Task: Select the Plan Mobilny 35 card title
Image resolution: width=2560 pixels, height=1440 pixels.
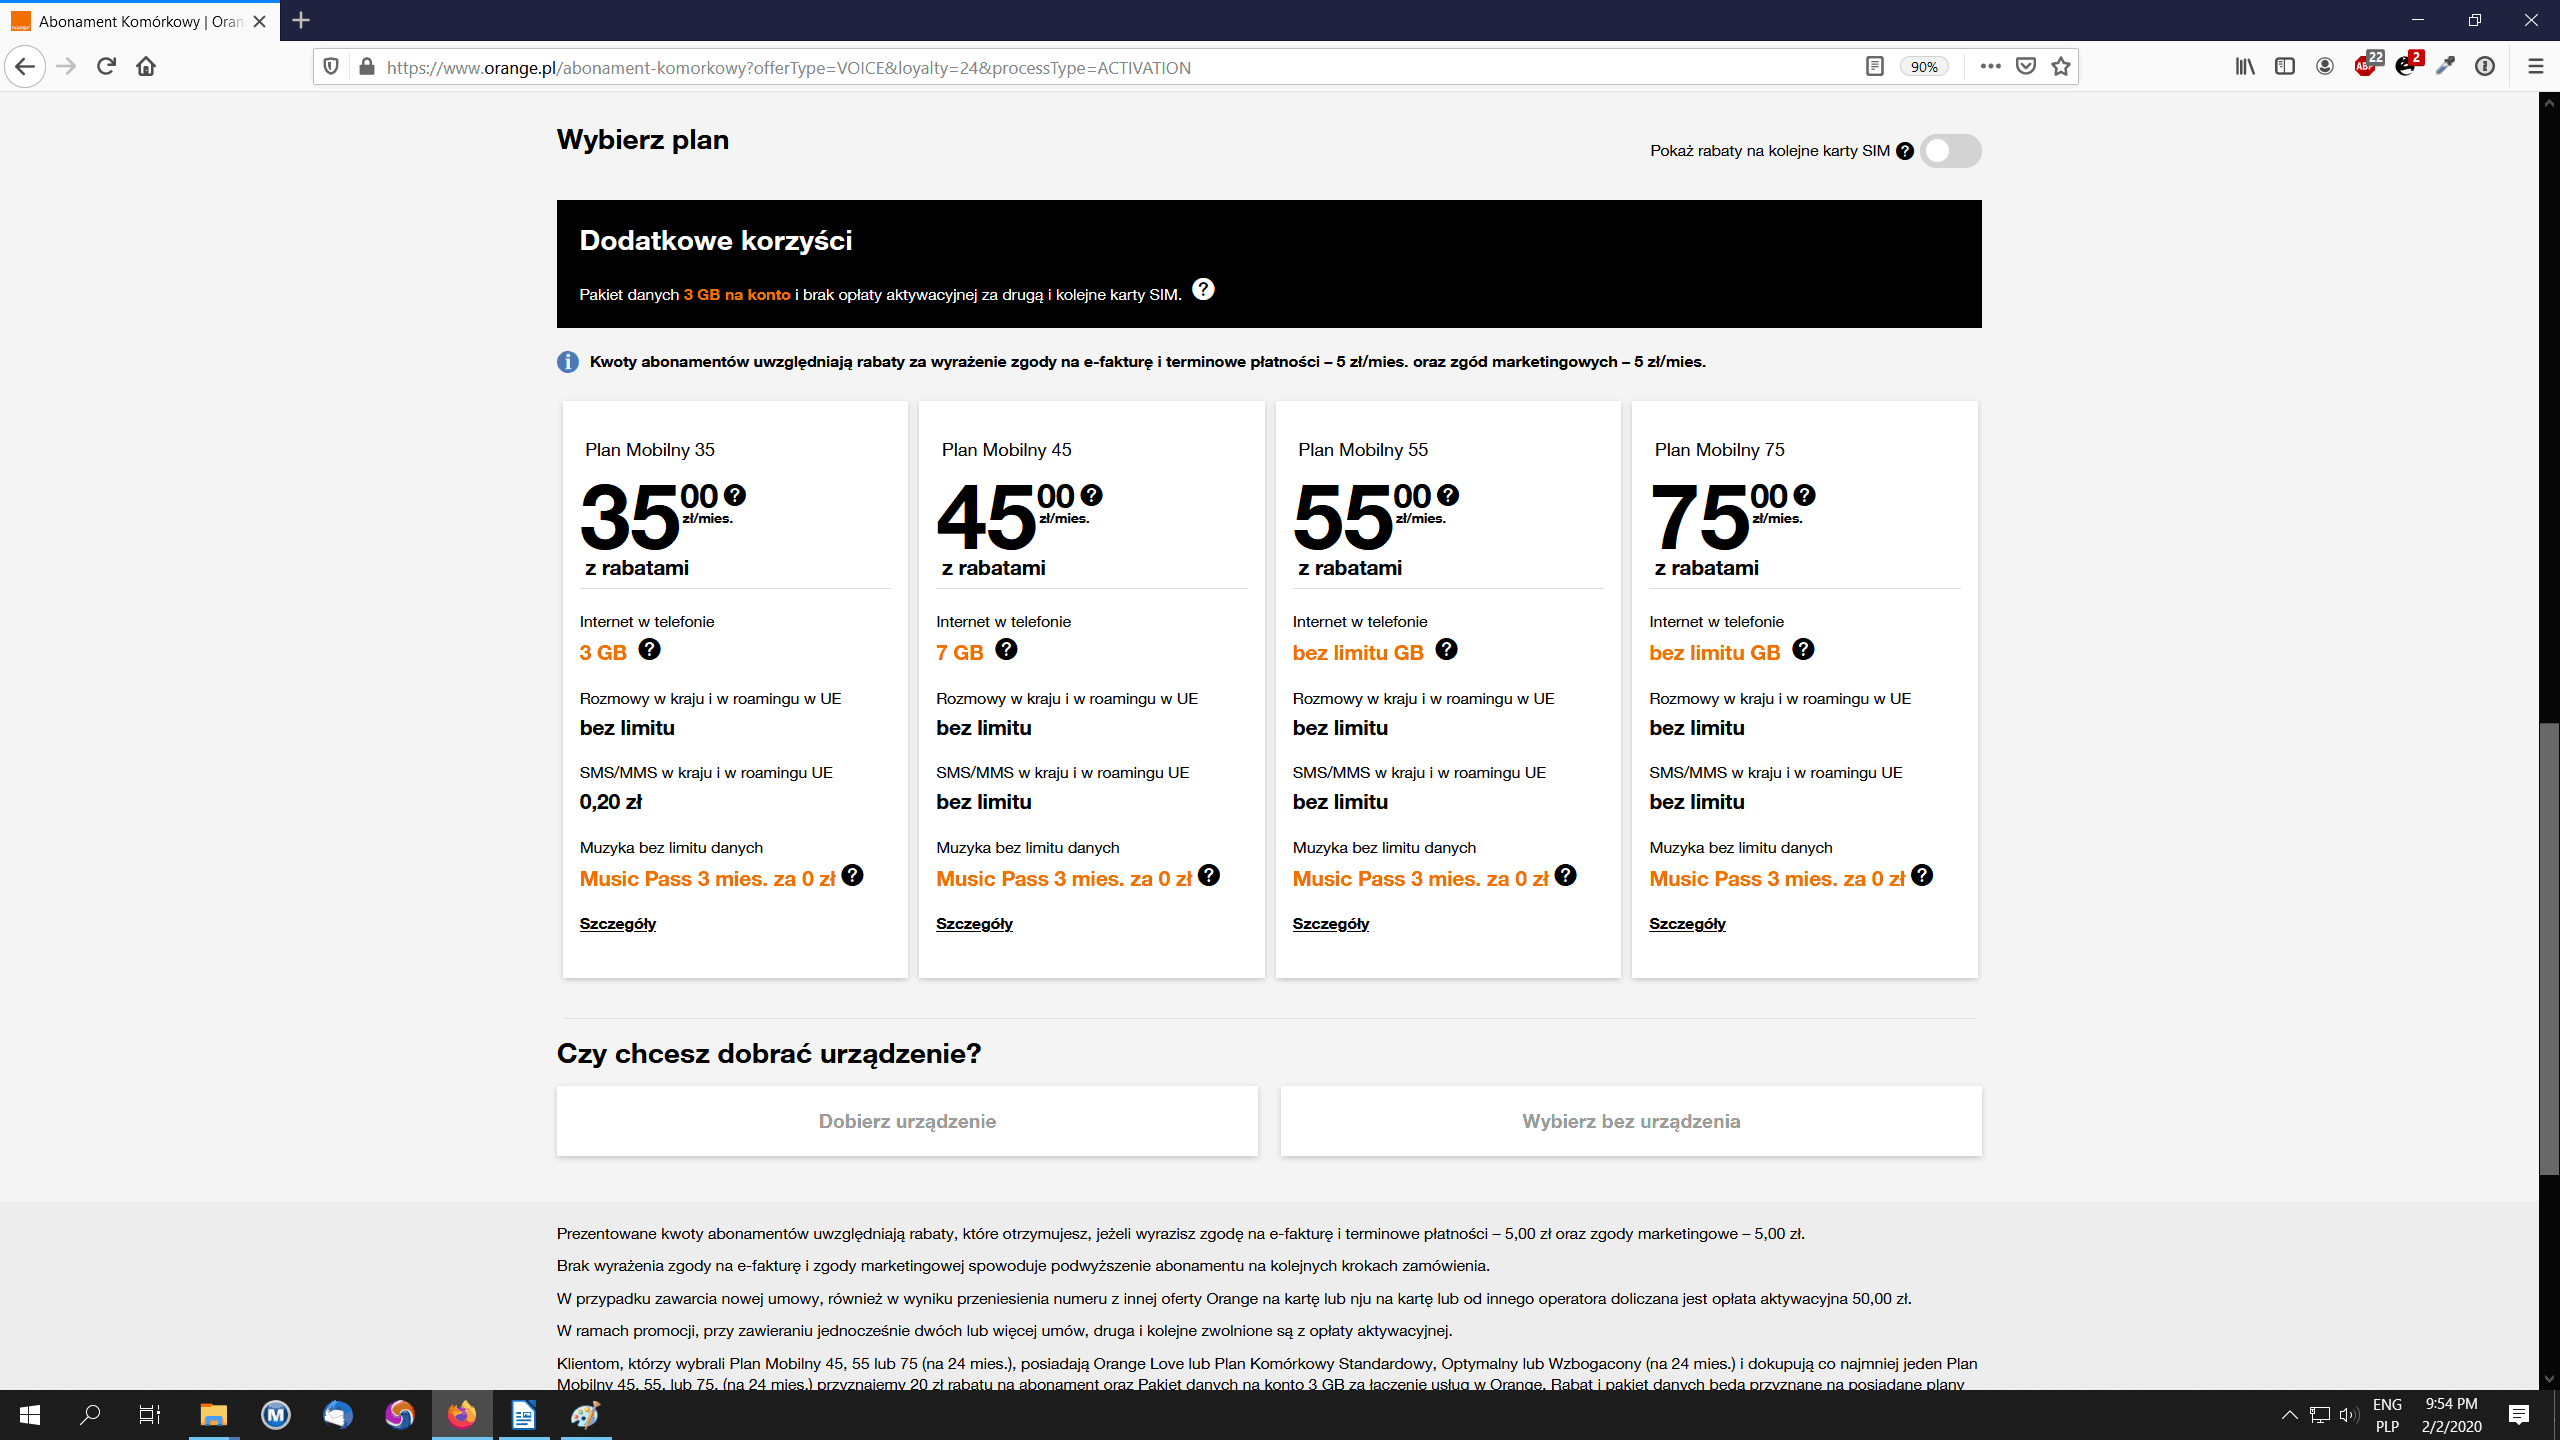Action: pos(650,450)
